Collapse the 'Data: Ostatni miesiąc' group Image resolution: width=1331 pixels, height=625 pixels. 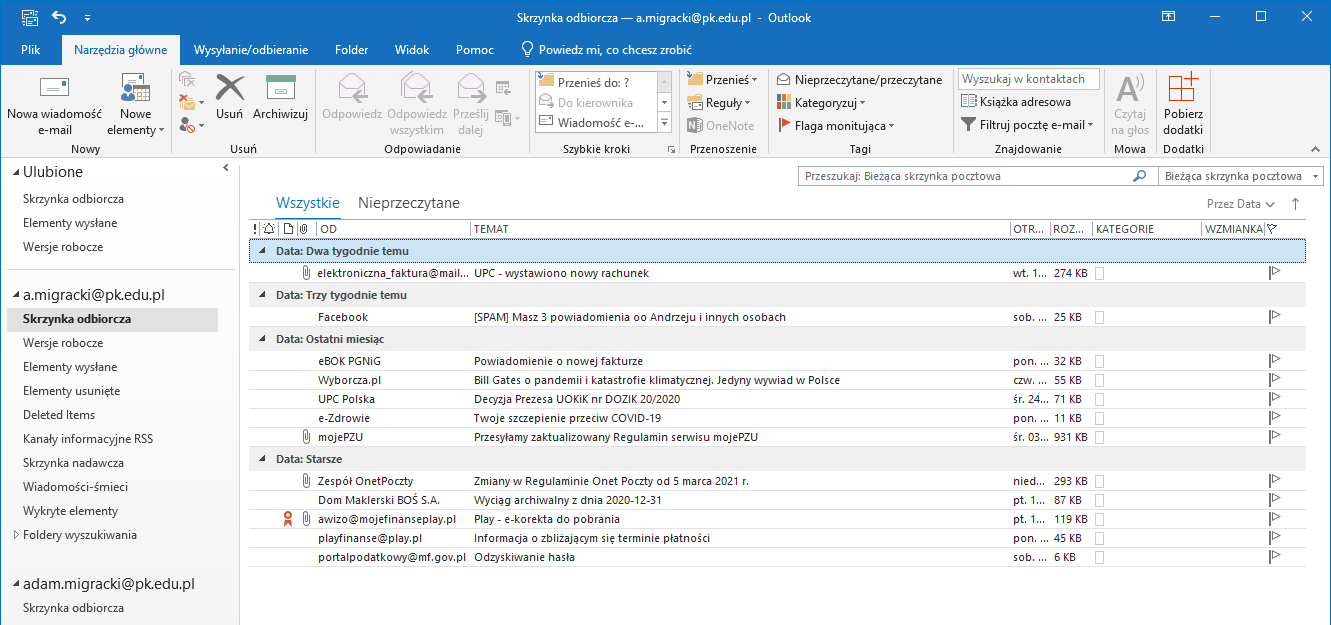(263, 340)
